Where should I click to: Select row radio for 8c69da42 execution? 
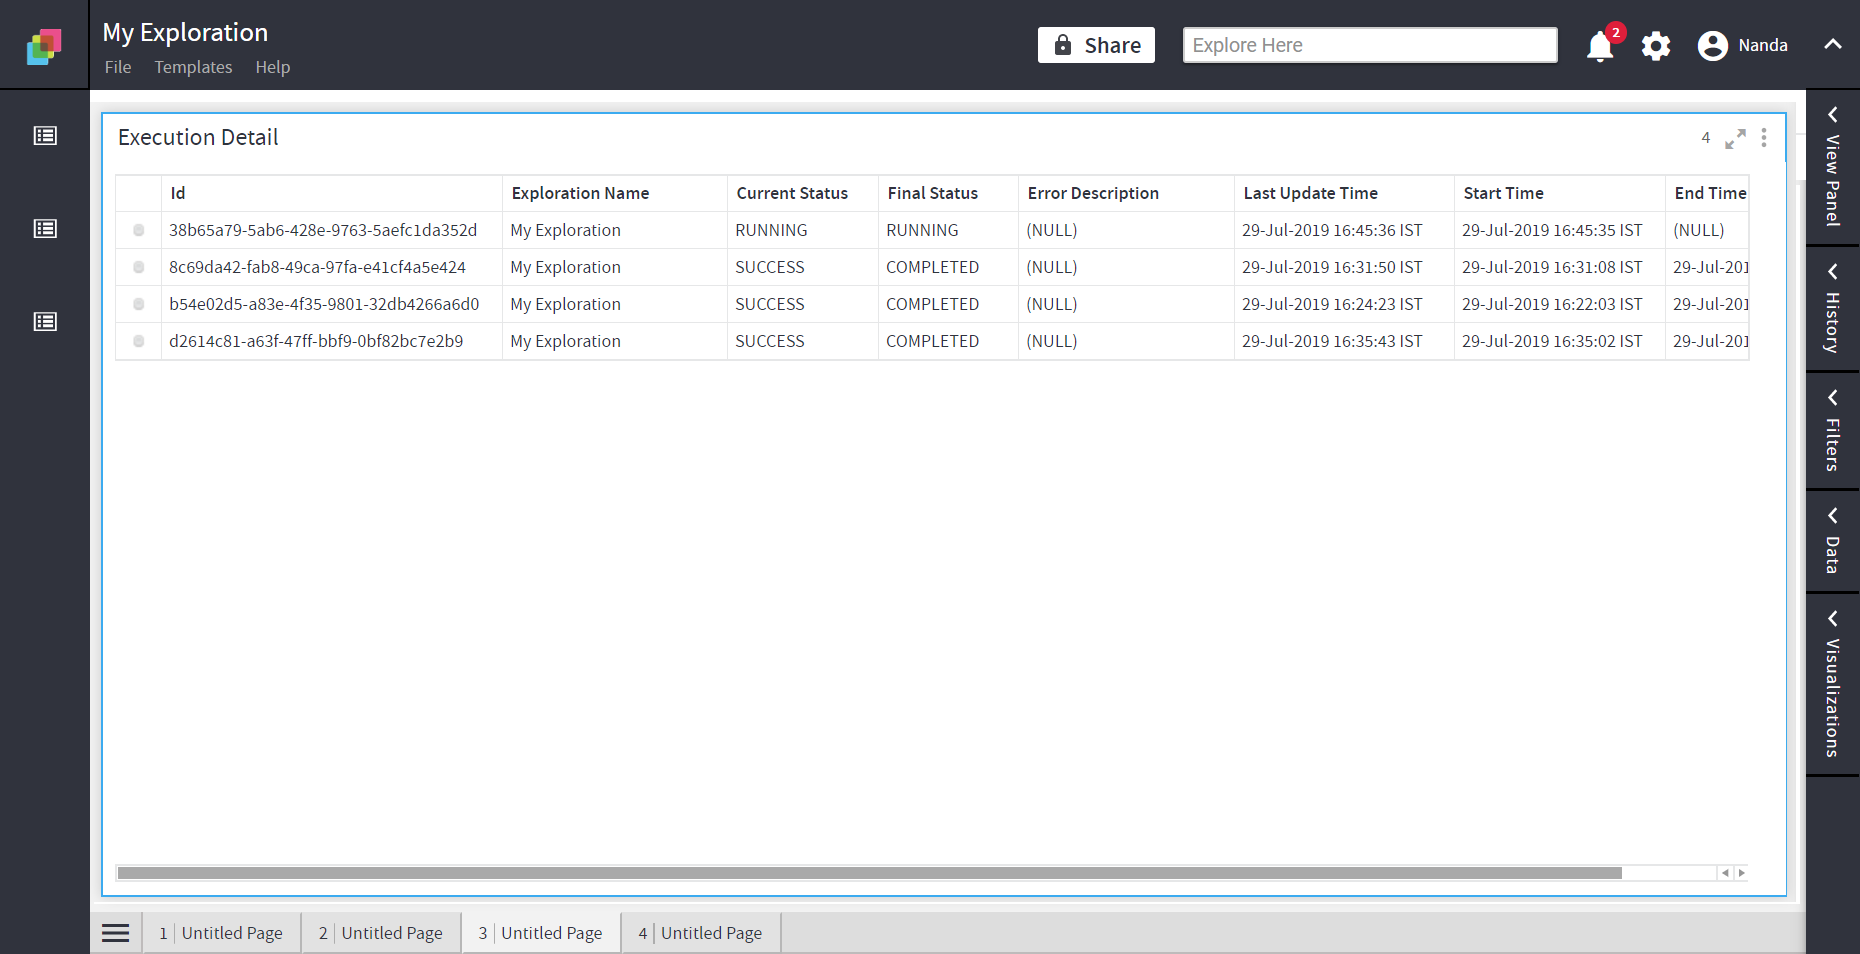139,267
